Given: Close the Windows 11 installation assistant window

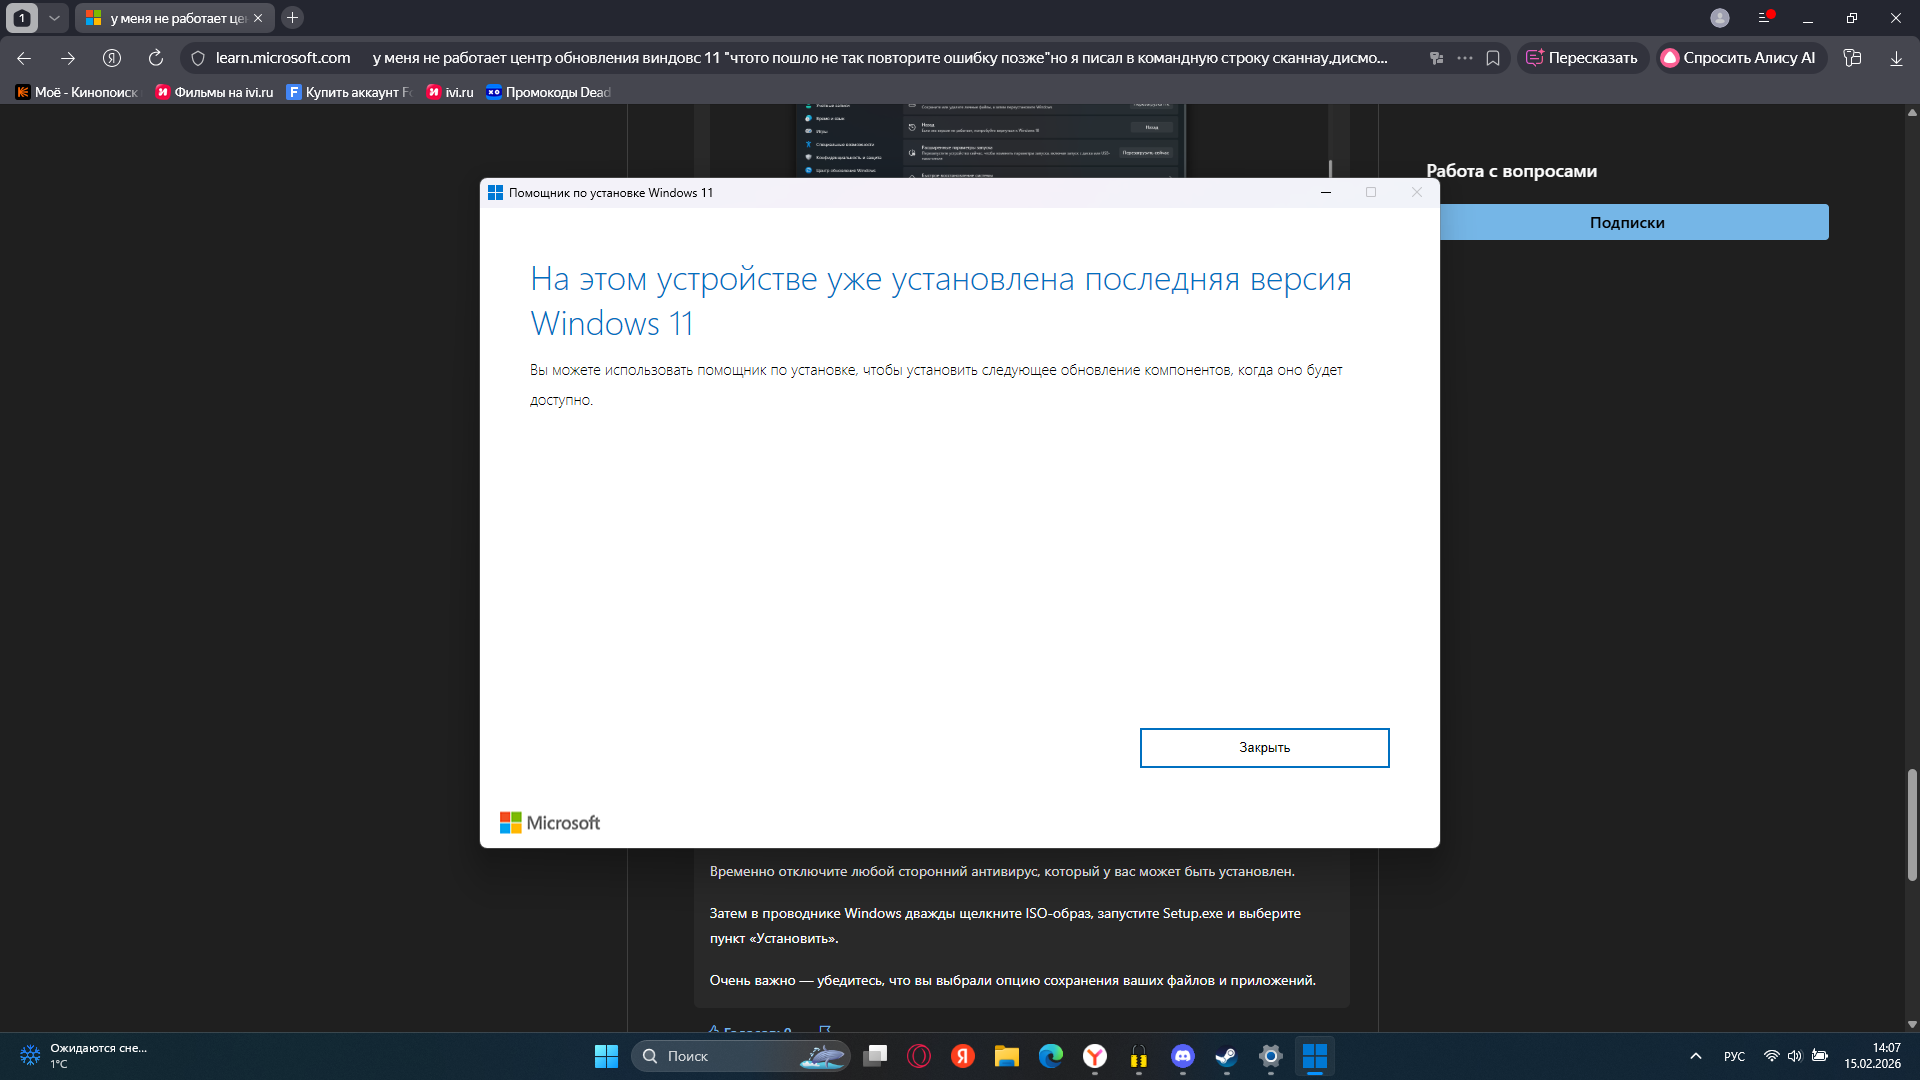Looking at the screenshot, I should pyautogui.click(x=1417, y=193).
